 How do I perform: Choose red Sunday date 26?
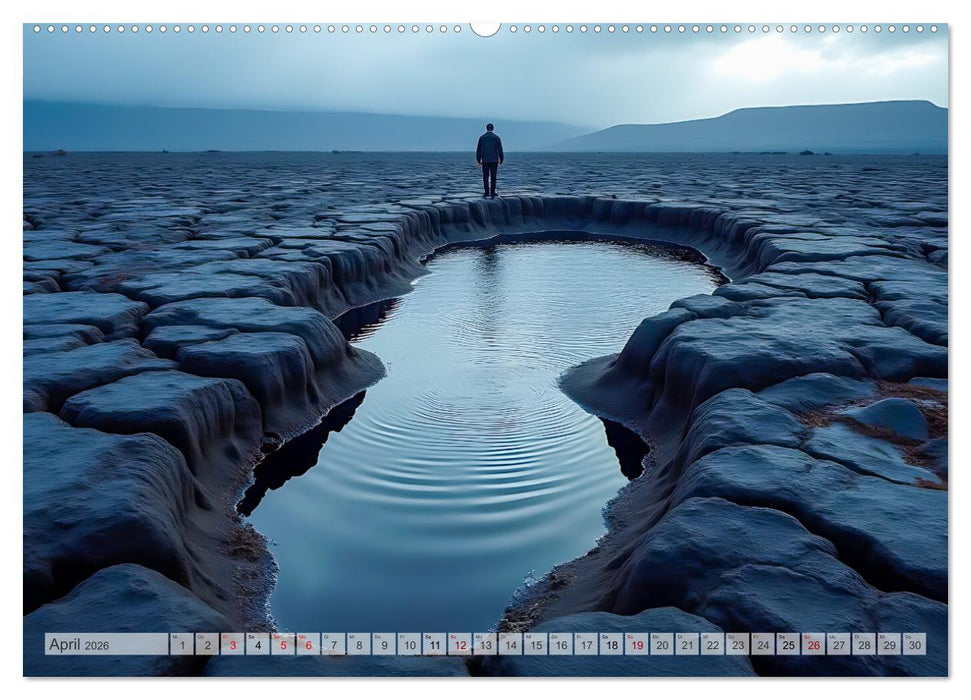[813, 645]
